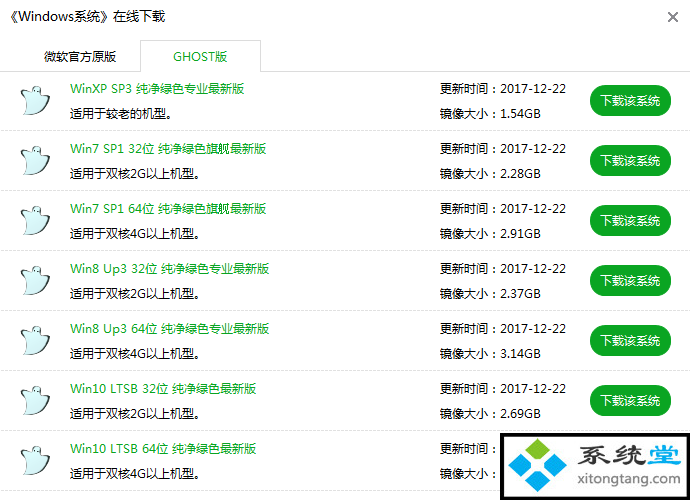Image resolution: width=690 pixels, height=500 pixels.
Task: Open Win8 Up3 32位 纯净绿色专业最新版 link
Action: point(169,268)
